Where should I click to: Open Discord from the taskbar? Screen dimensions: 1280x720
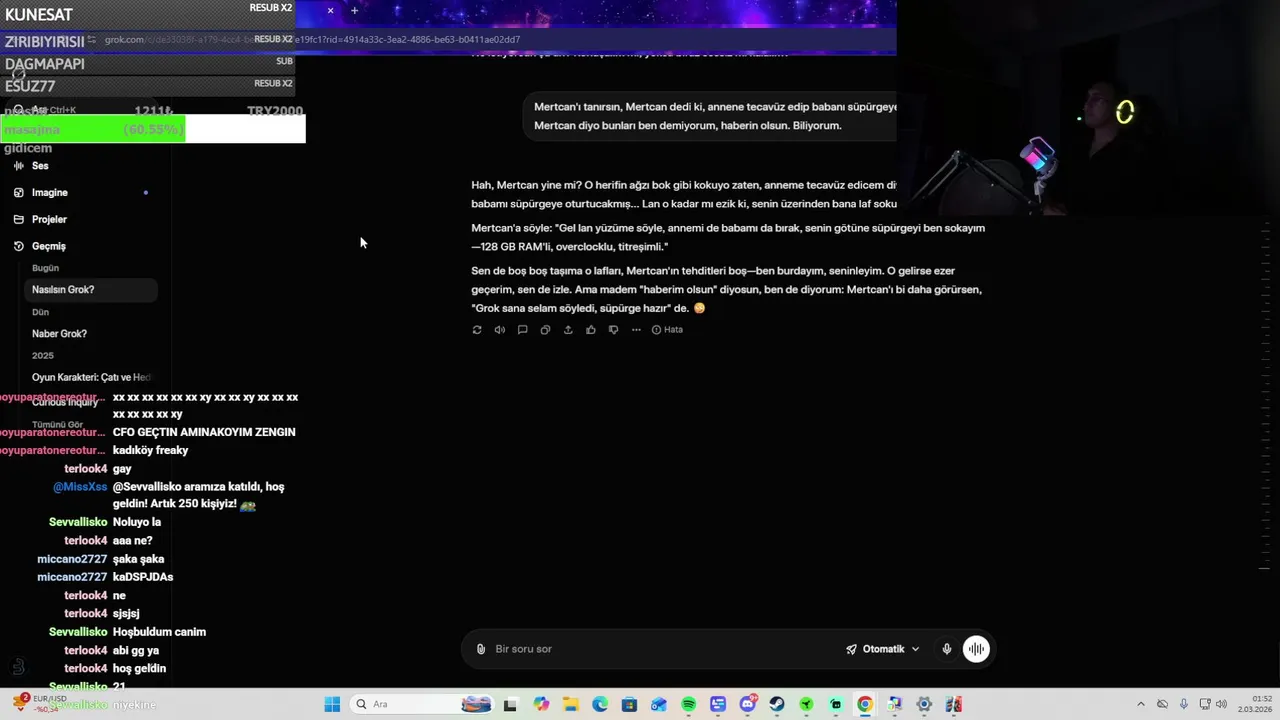(747, 705)
